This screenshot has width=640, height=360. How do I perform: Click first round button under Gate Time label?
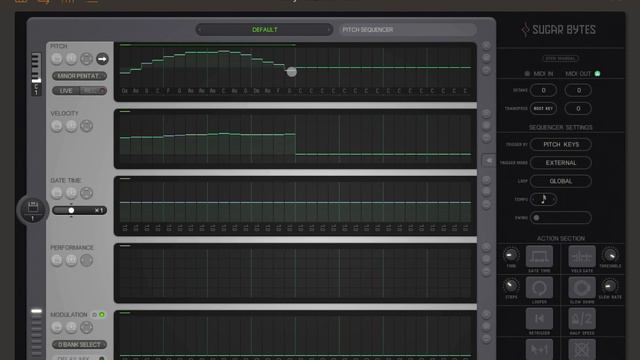[x=57, y=193]
